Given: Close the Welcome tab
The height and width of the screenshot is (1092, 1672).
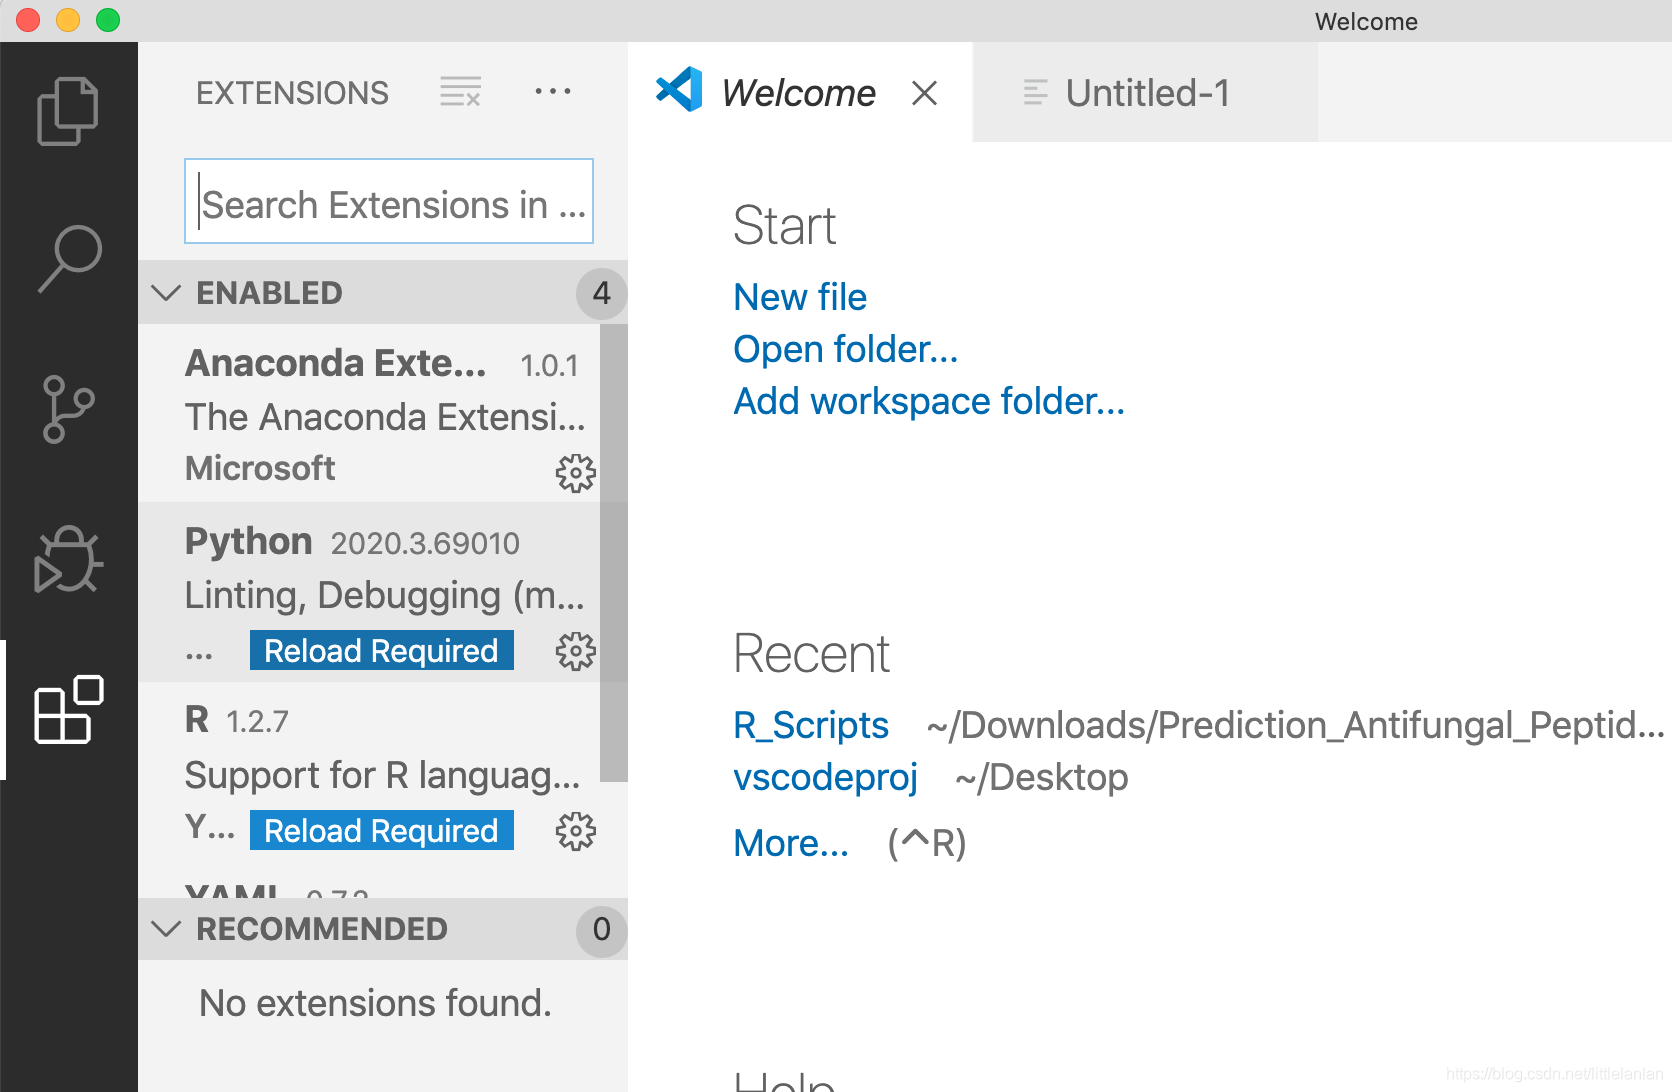Looking at the screenshot, I should [924, 93].
